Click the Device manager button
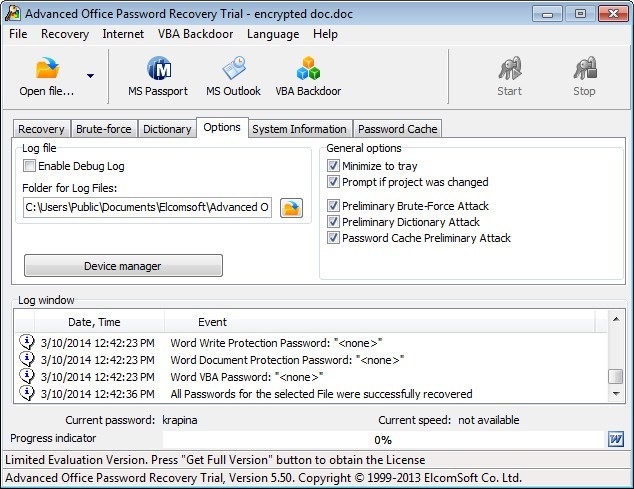 pos(123,266)
